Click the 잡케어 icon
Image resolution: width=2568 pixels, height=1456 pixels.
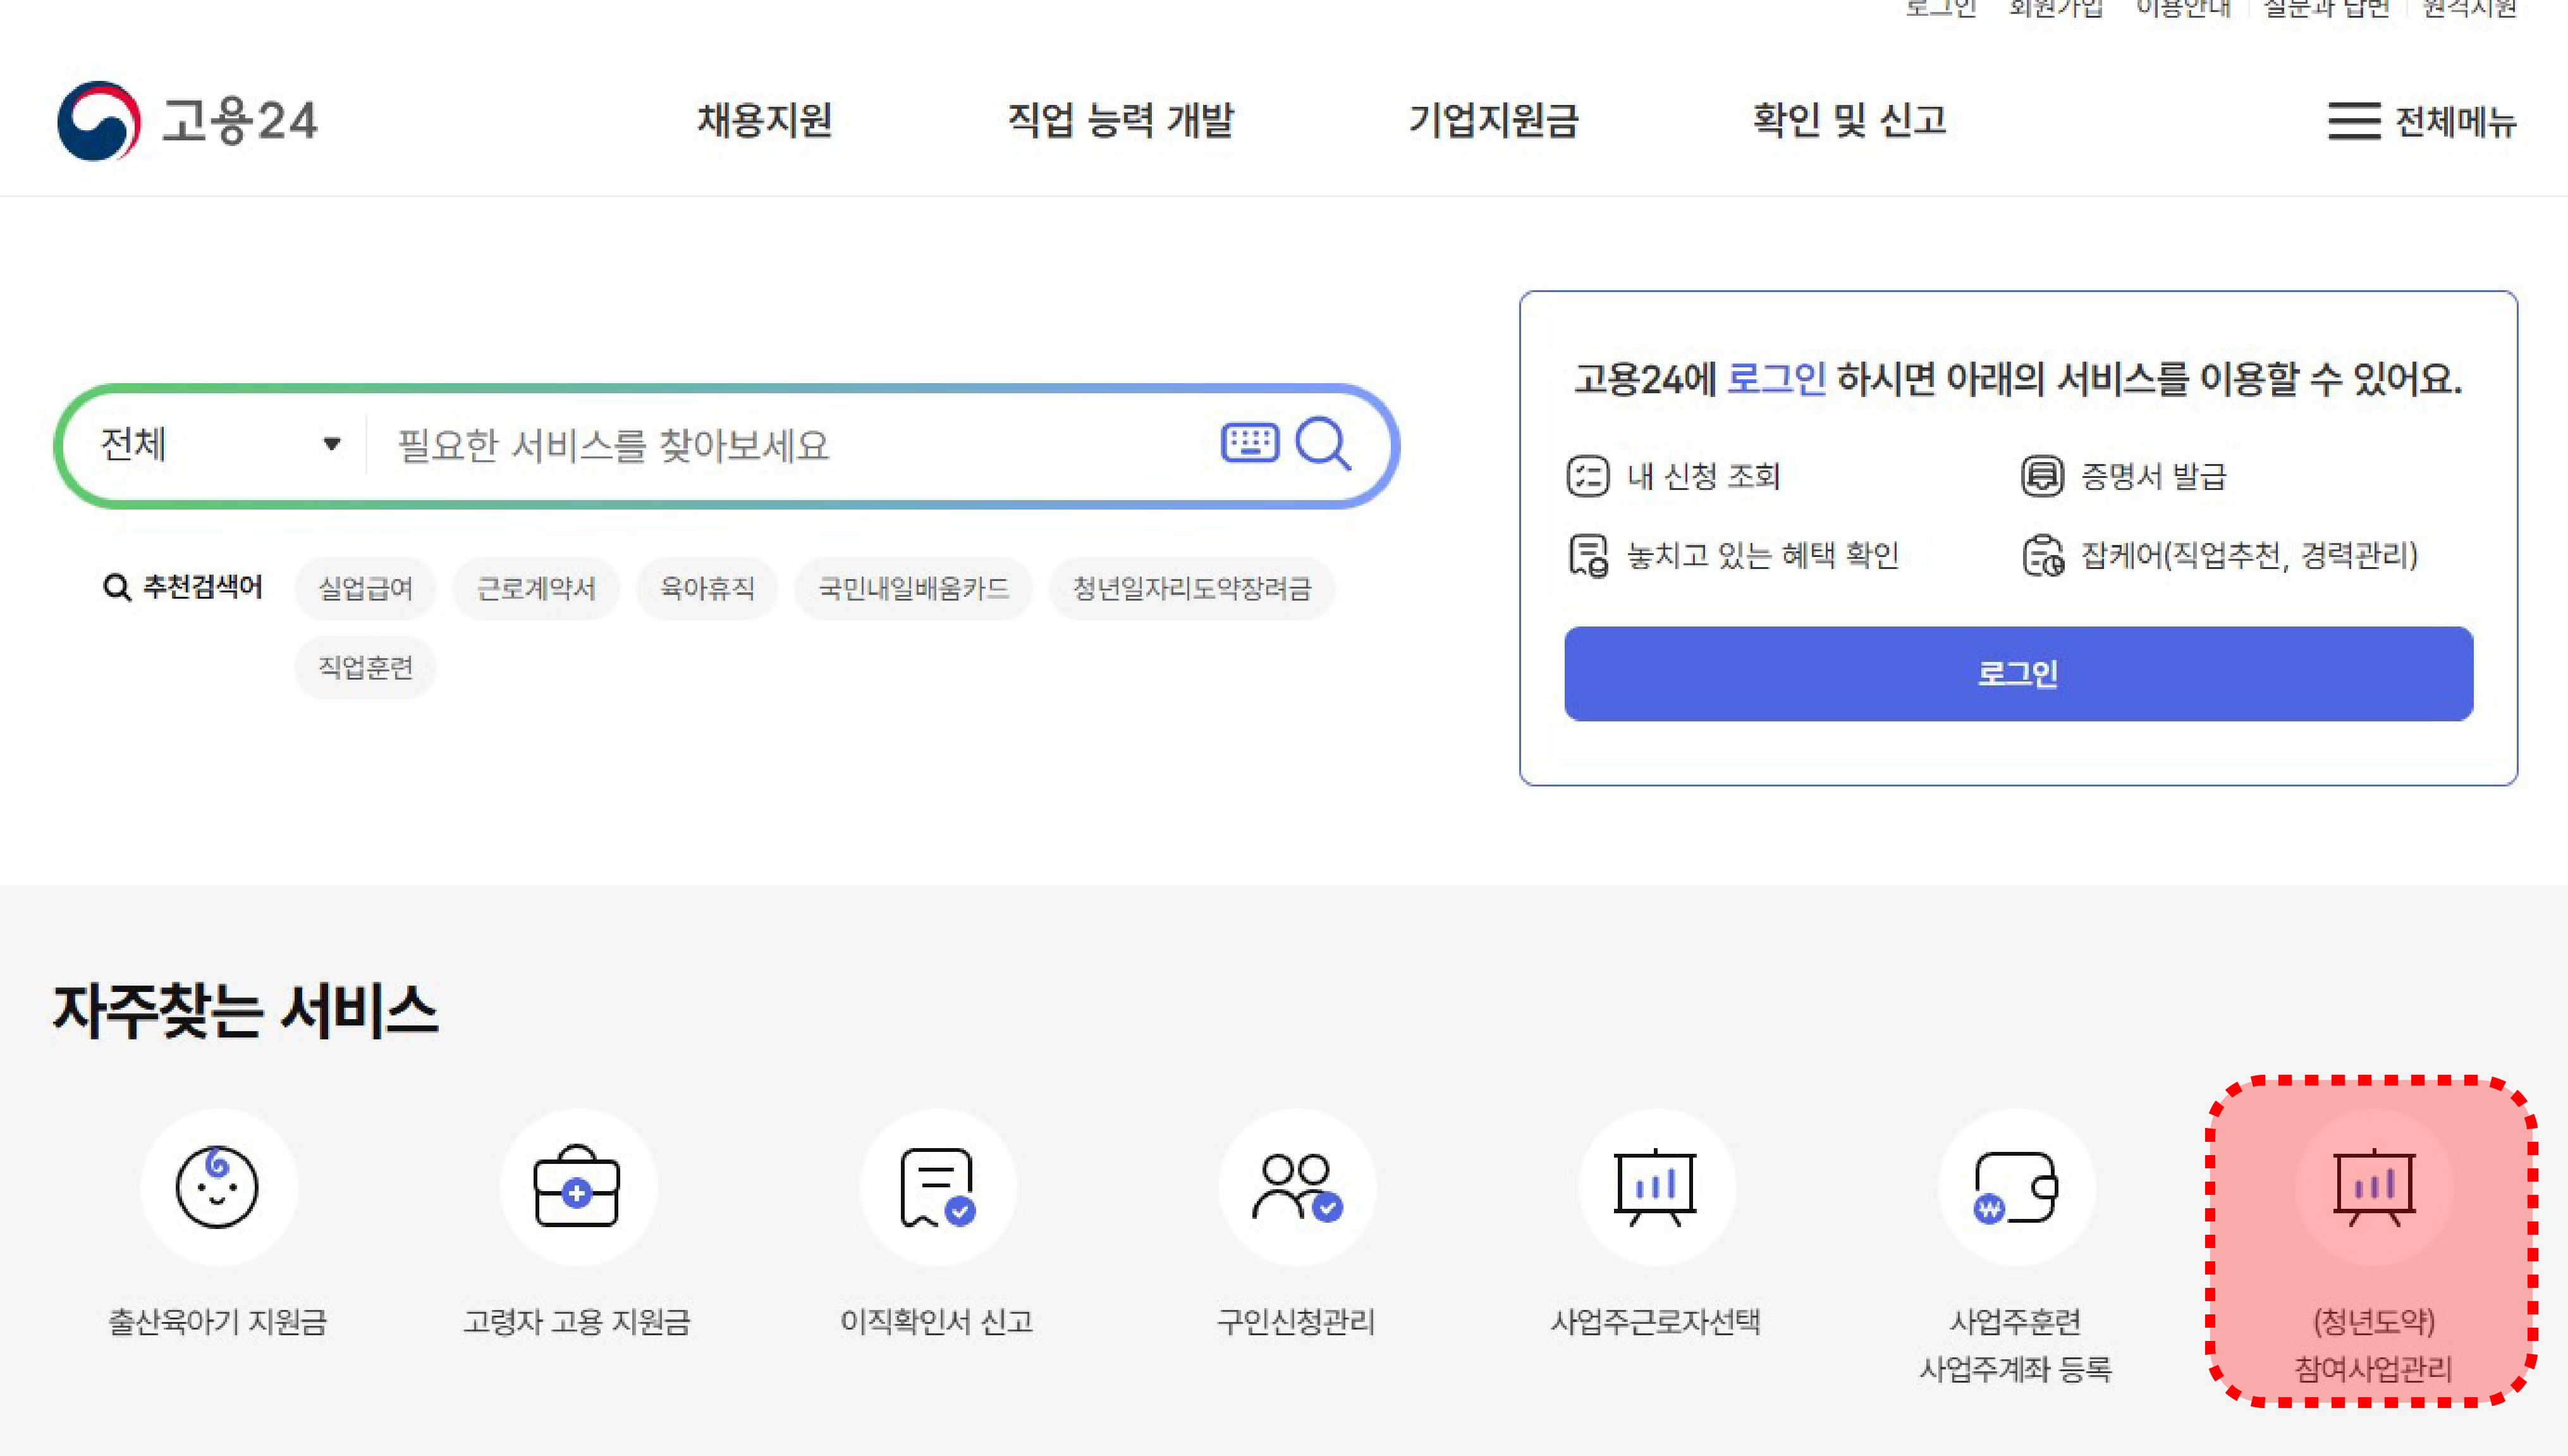point(2042,556)
